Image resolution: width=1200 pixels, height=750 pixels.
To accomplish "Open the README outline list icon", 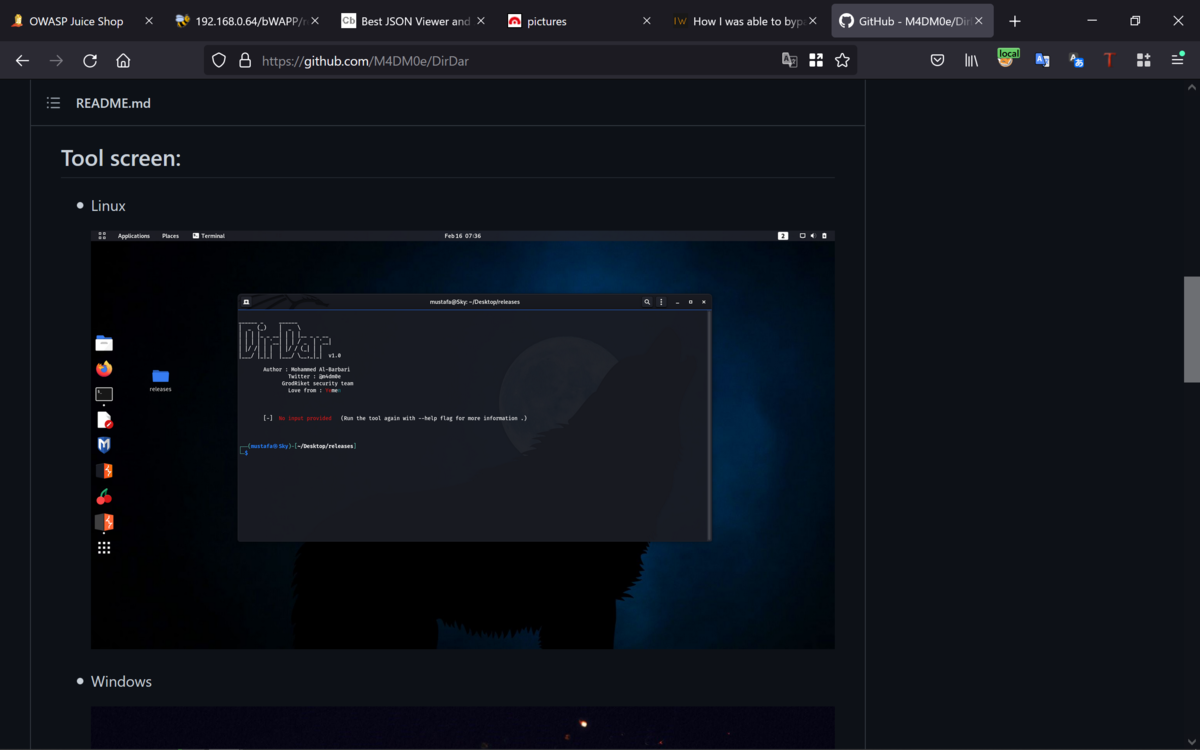I will [x=53, y=103].
